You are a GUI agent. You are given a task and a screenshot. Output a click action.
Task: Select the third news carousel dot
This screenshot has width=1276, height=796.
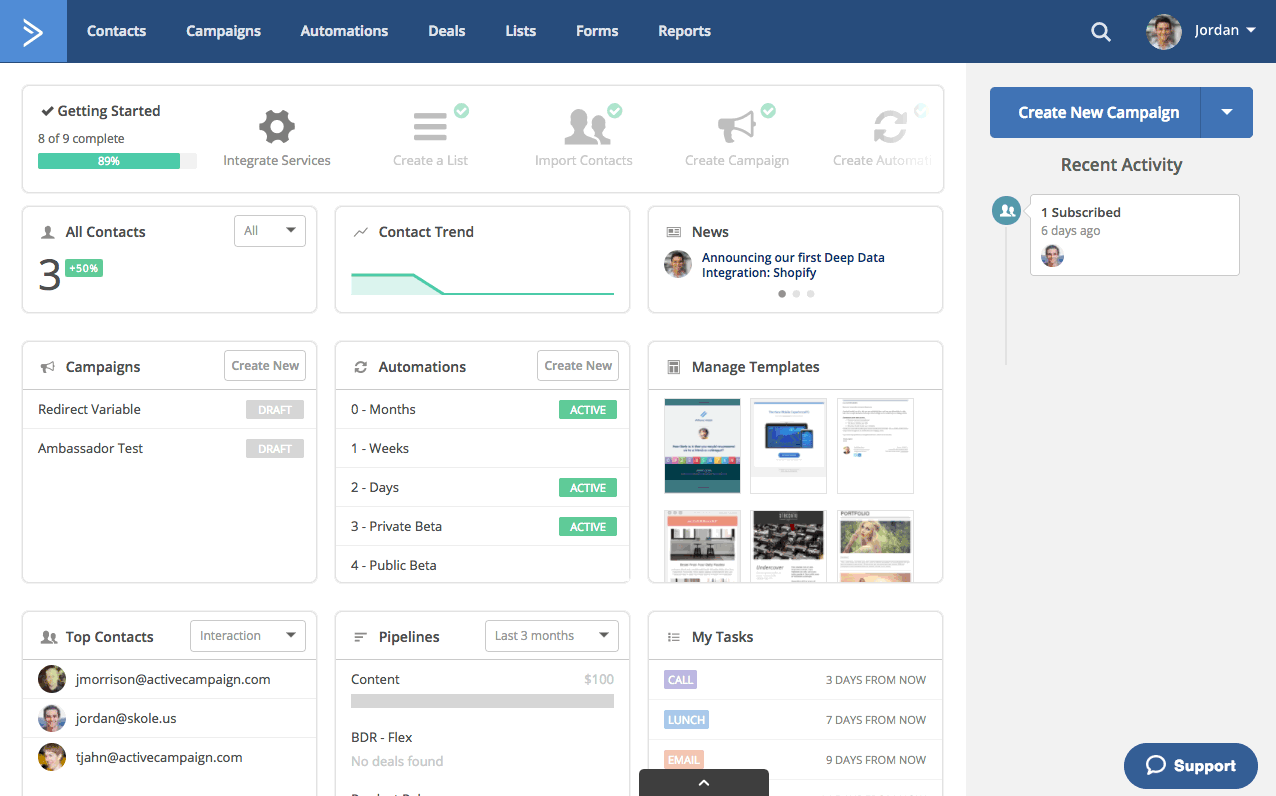(810, 294)
